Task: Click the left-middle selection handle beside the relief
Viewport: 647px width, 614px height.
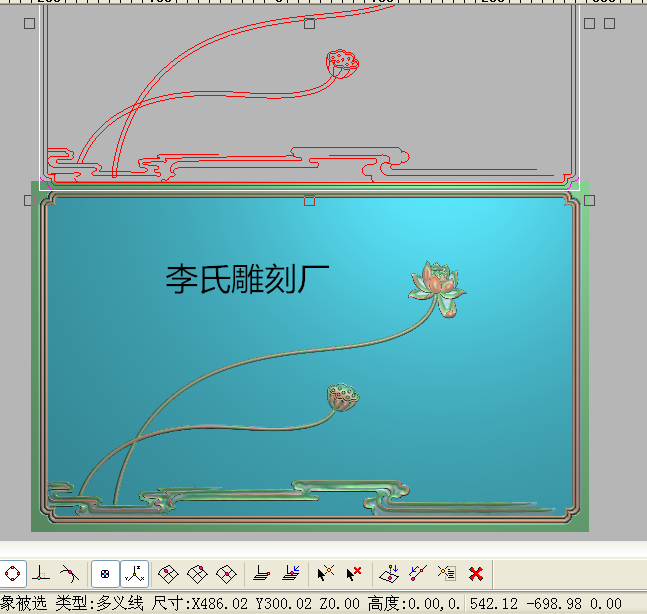Action: [28, 201]
